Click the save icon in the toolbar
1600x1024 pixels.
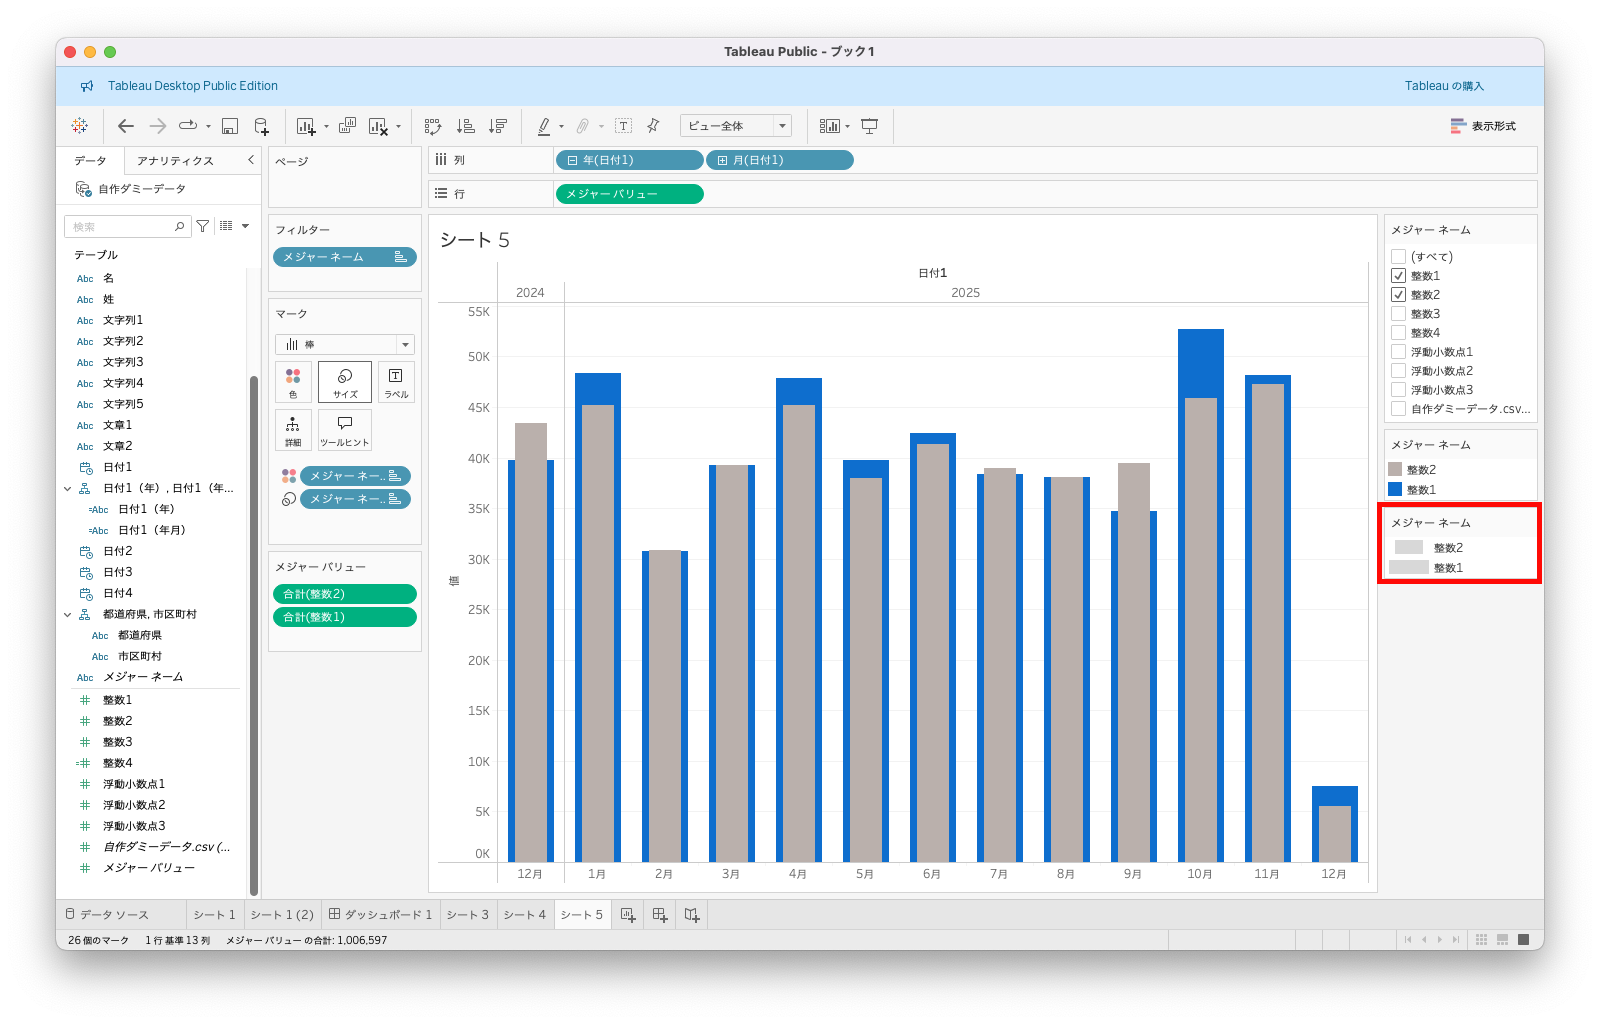click(230, 126)
